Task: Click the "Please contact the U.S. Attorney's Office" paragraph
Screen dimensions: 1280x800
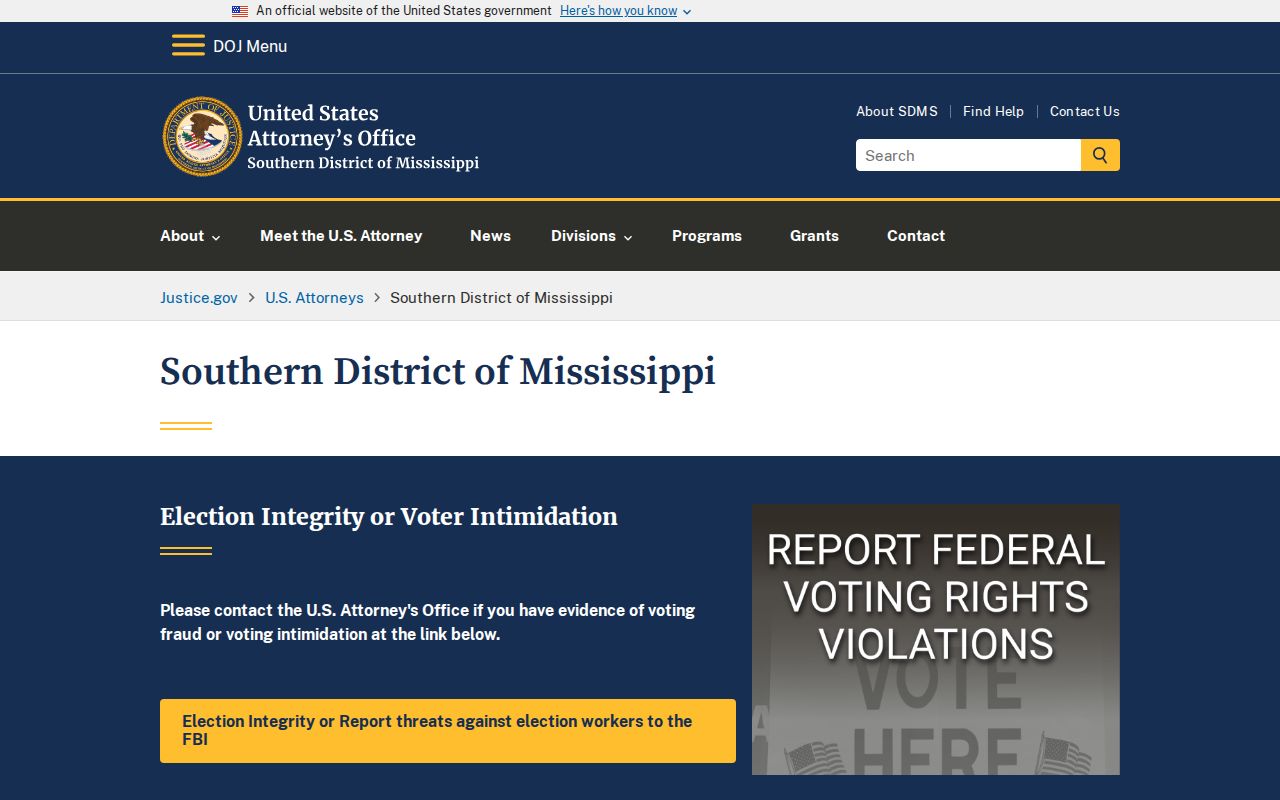Action: [x=428, y=622]
